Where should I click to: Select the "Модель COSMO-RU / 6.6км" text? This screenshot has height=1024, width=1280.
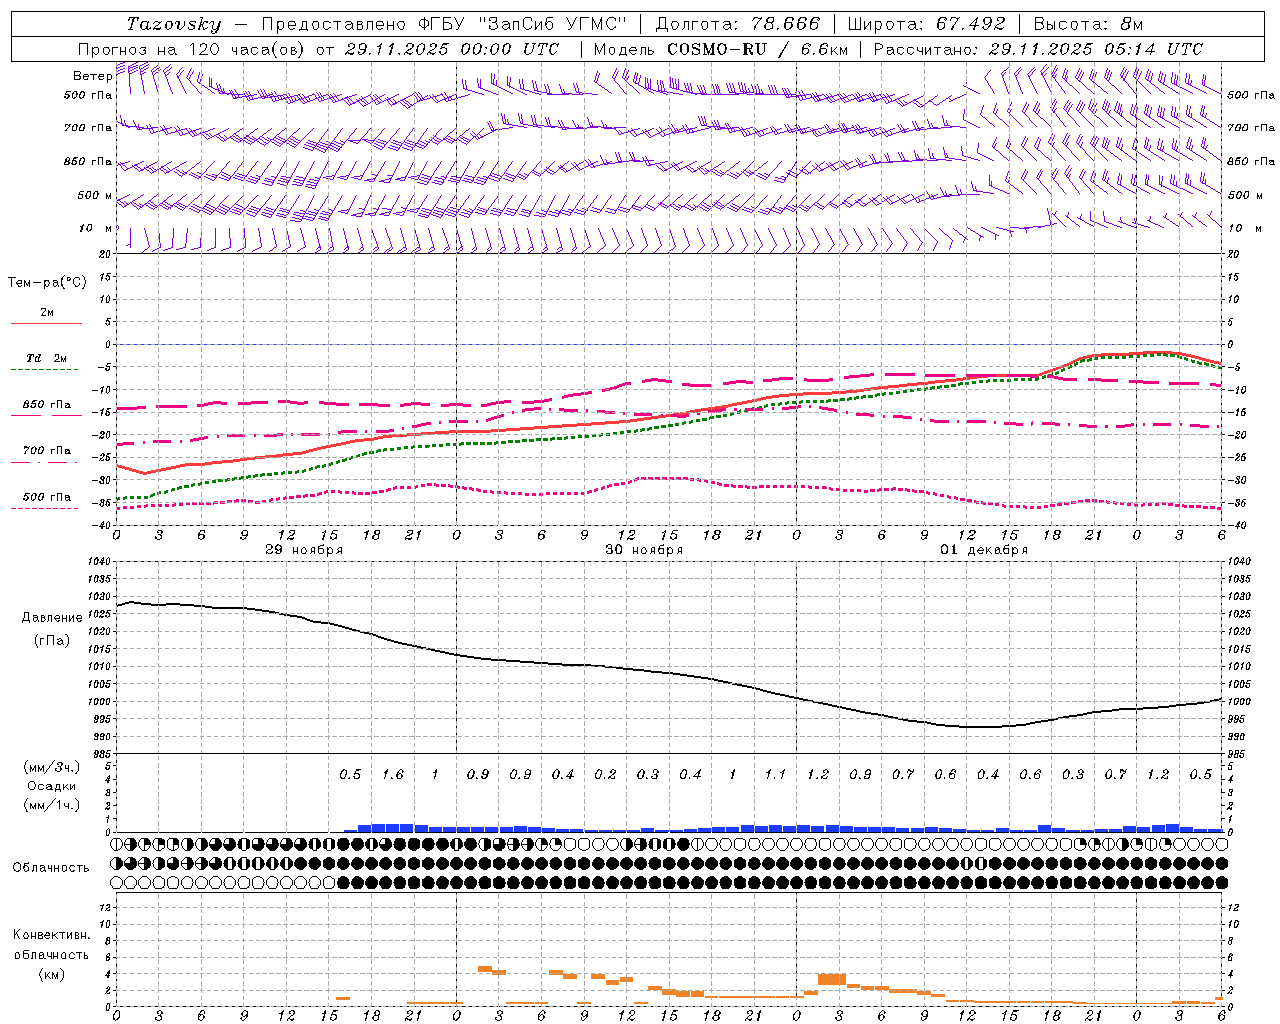pyautogui.click(x=721, y=48)
